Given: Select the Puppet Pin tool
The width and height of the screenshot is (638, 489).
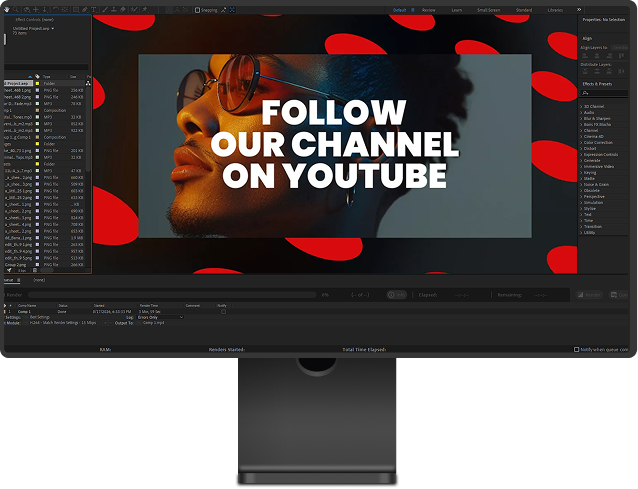Looking at the screenshot, I should point(144,10).
